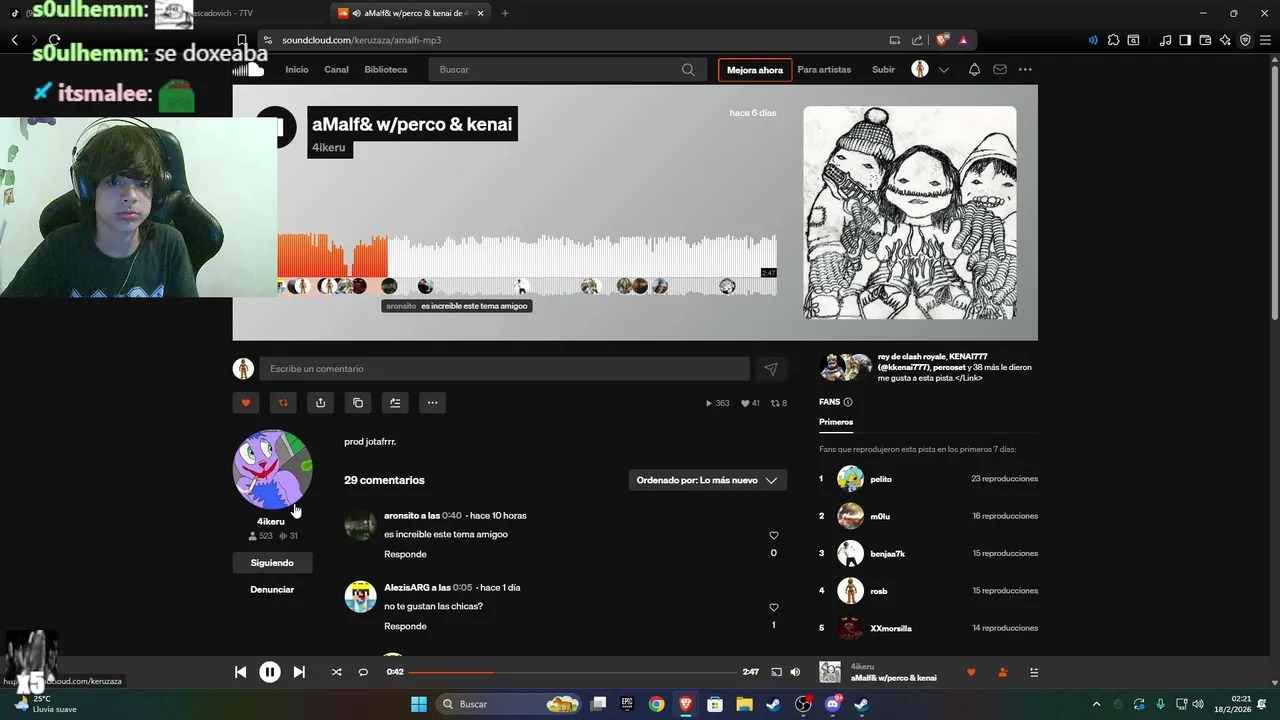Open SoundCloud messages envelope
The height and width of the screenshot is (720, 1280).
click(1000, 70)
